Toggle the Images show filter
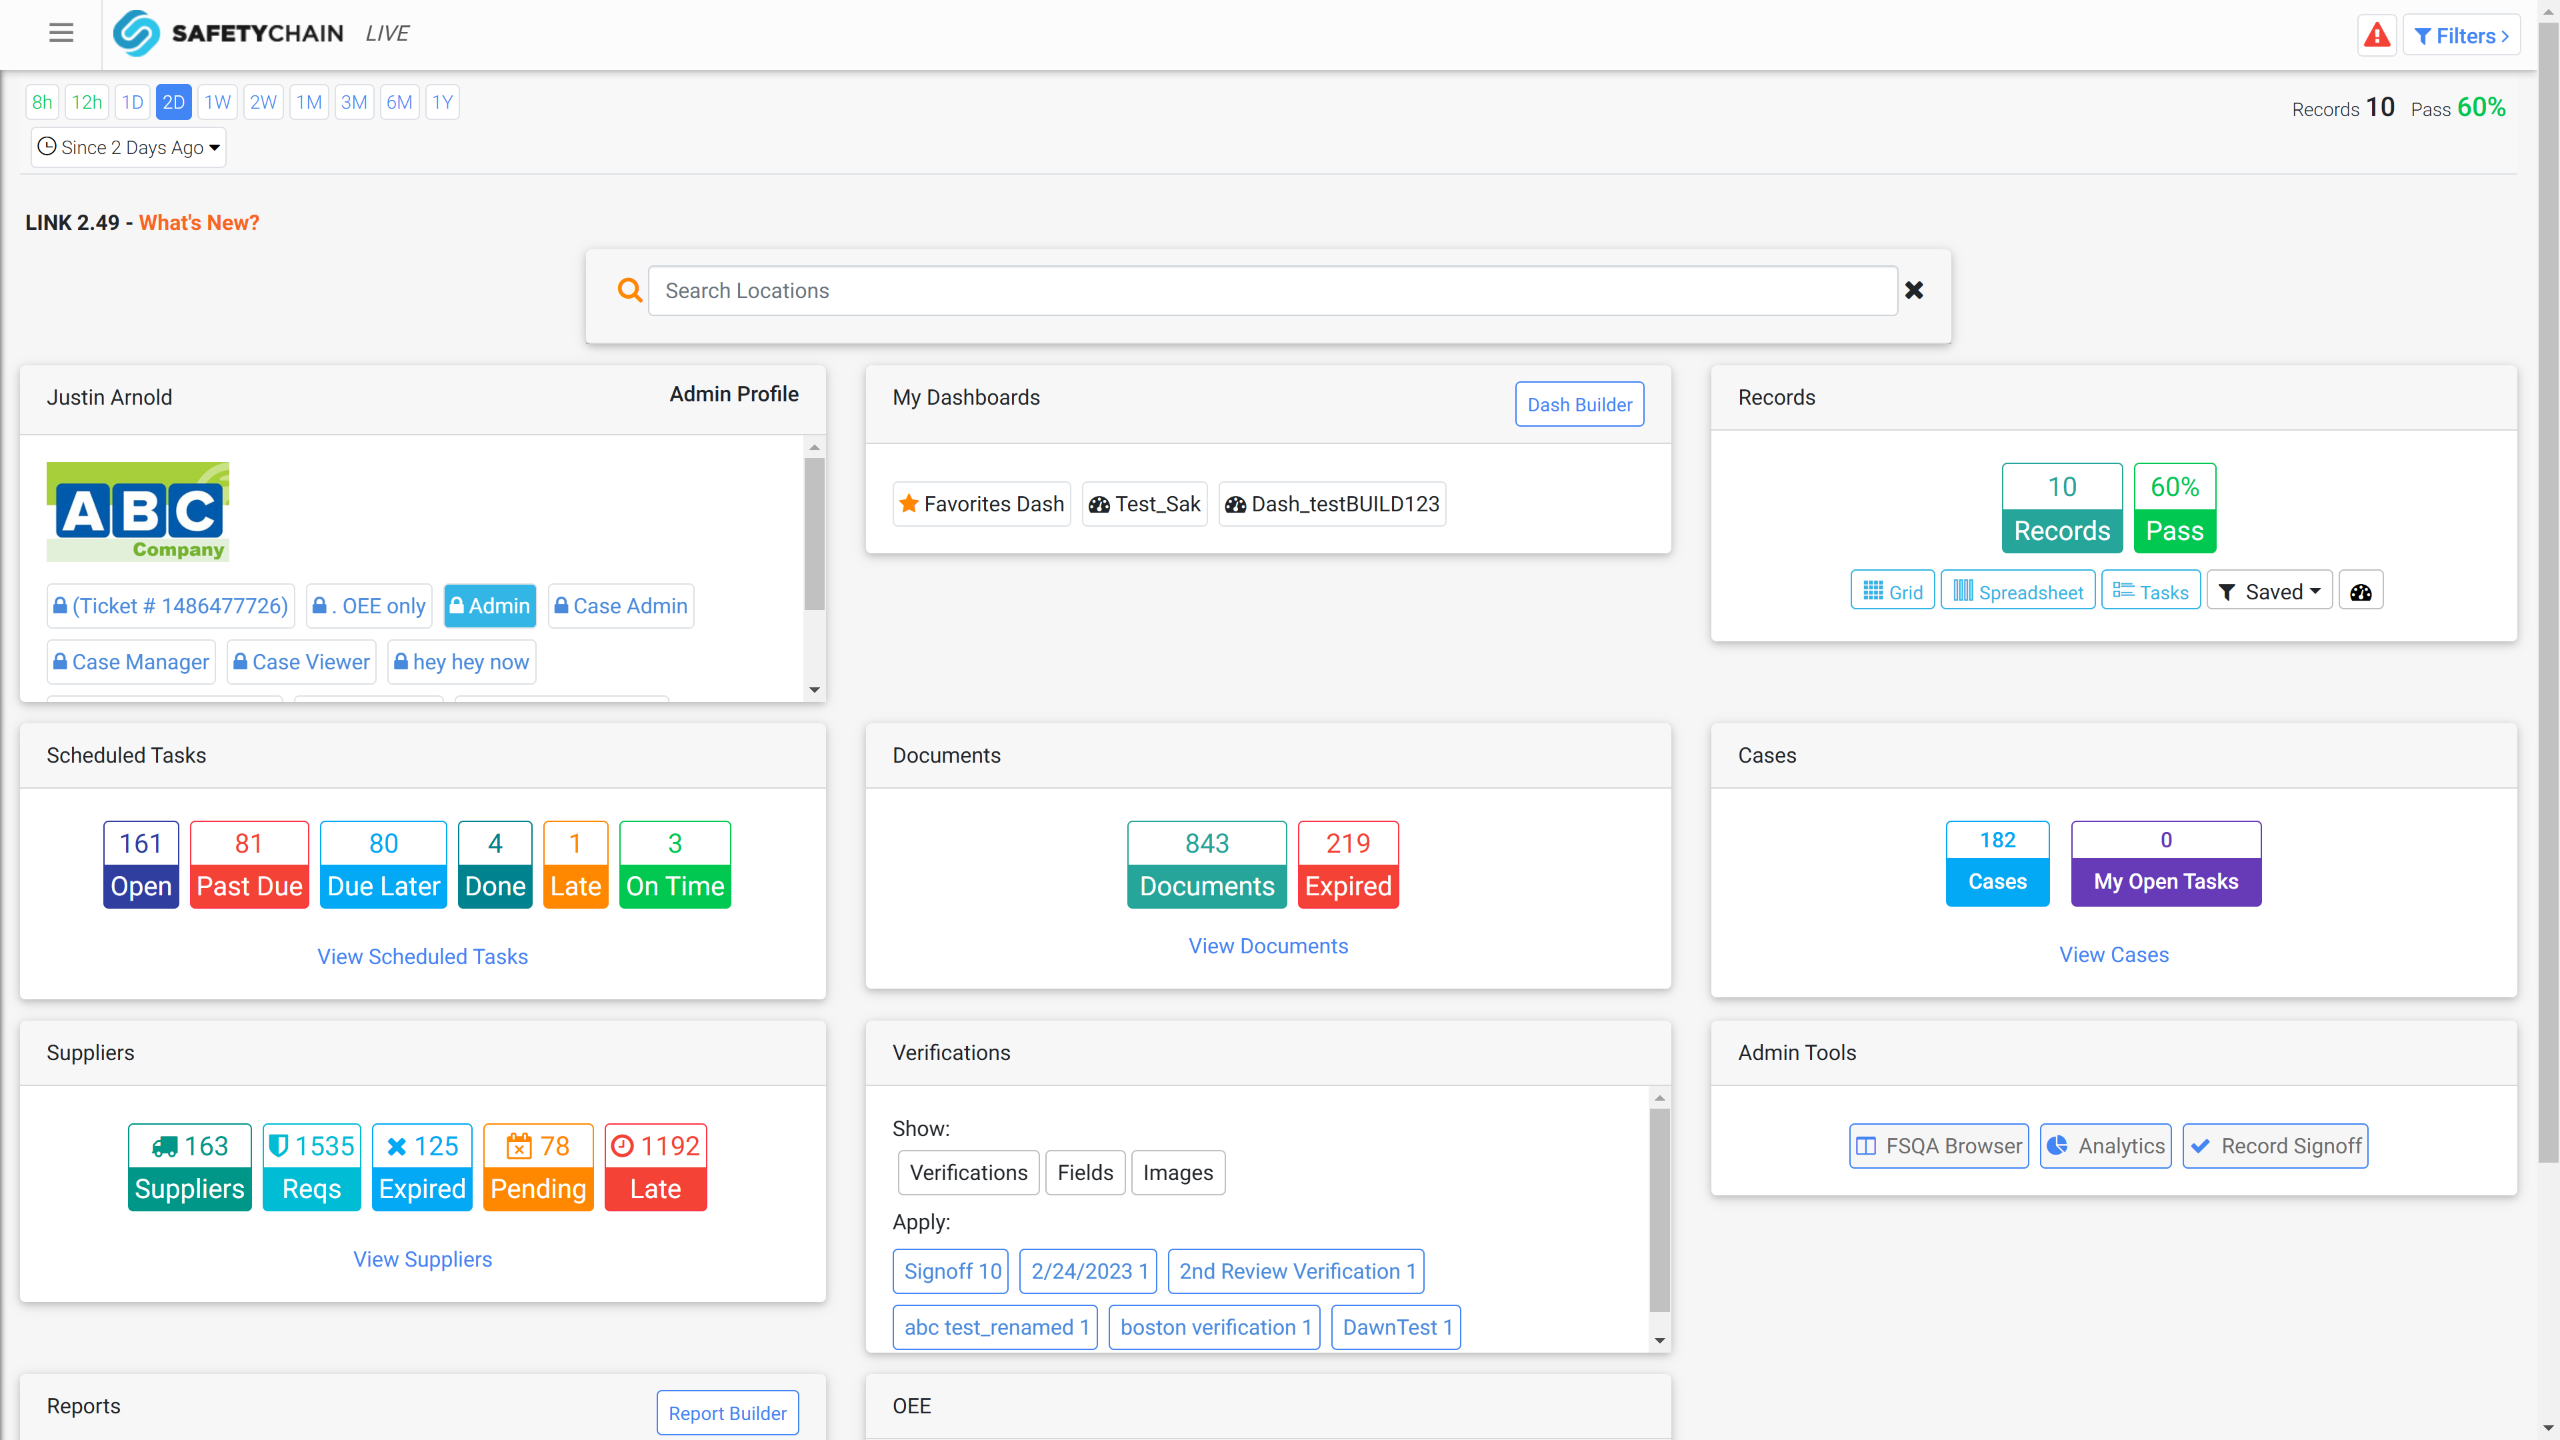Viewport: 2560px width, 1440px height. click(1177, 1172)
